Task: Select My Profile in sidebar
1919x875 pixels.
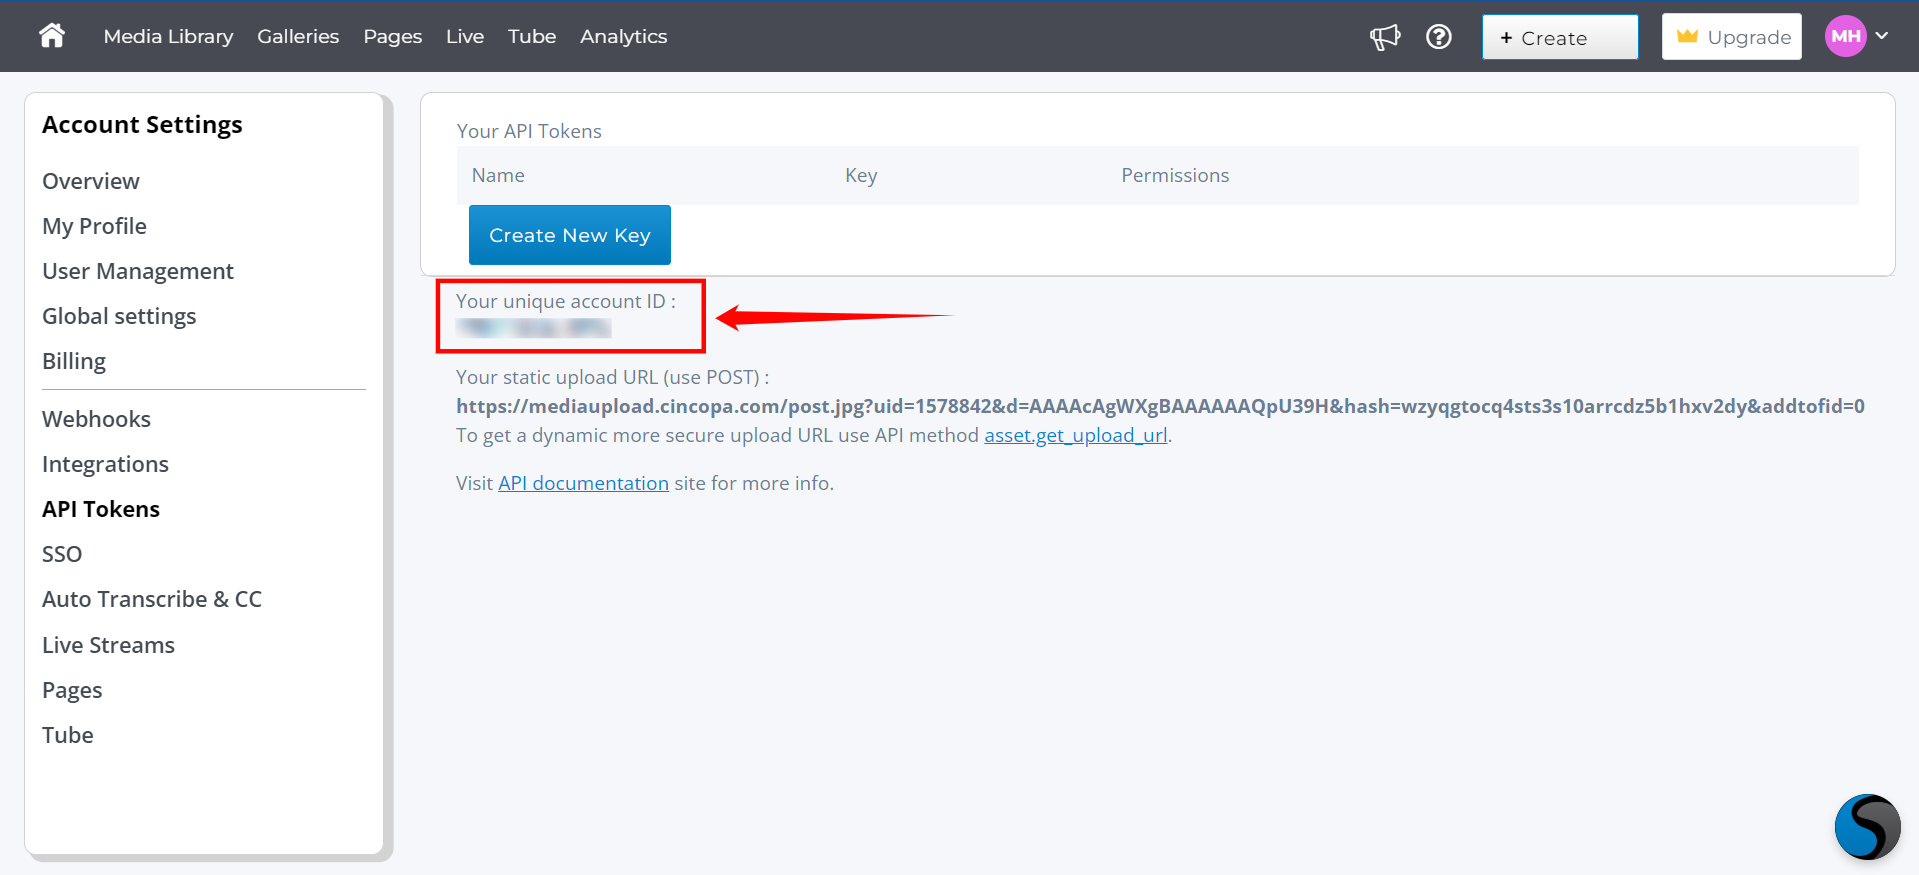Action: point(94,226)
